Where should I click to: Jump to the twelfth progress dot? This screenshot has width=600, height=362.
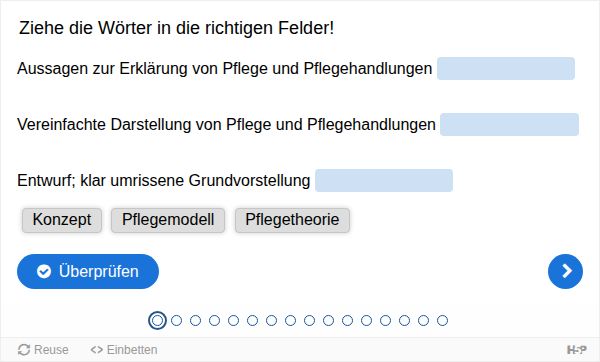point(366,320)
